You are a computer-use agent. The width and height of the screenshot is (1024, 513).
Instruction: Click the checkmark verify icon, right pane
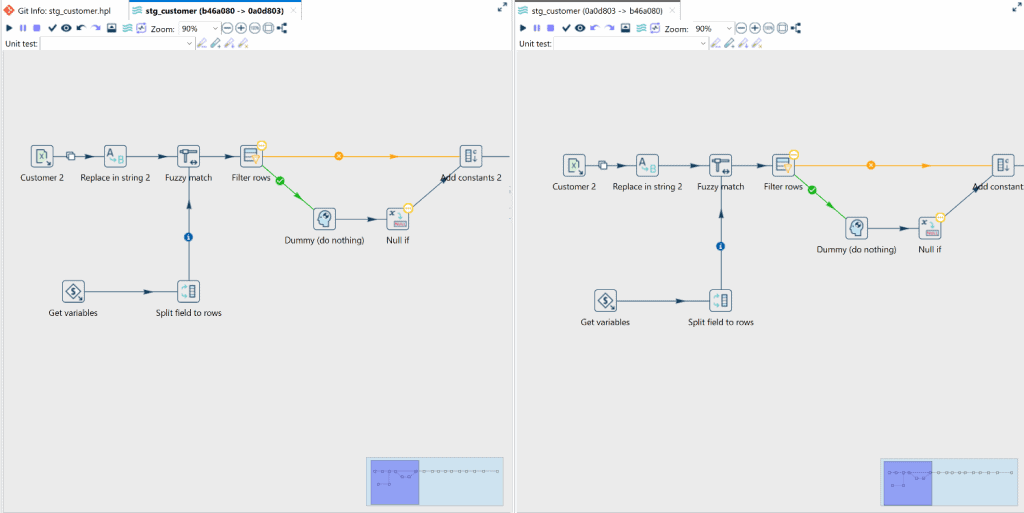pos(566,28)
